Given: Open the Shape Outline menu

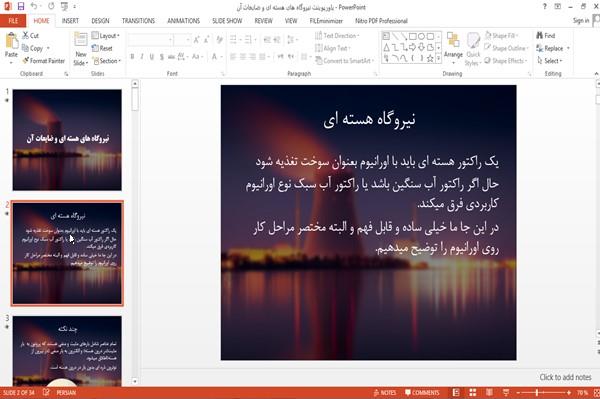Looking at the screenshot, I should click(x=506, y=48).
